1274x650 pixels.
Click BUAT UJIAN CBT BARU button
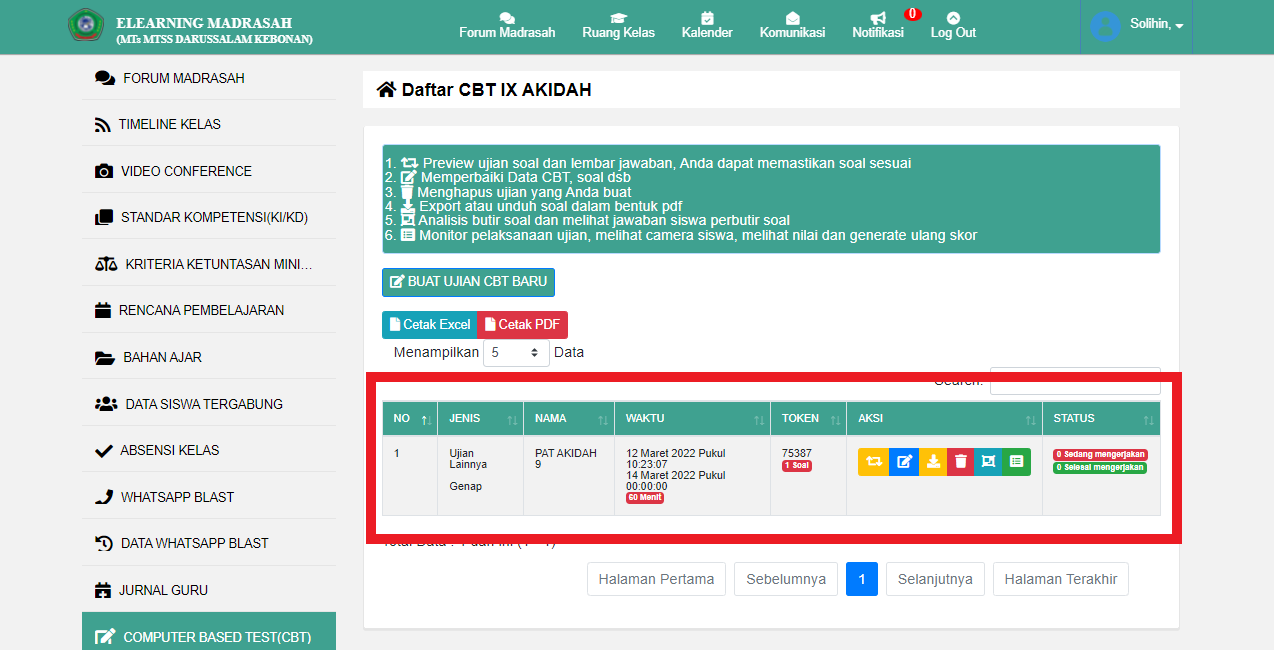[x=468, y=282]
